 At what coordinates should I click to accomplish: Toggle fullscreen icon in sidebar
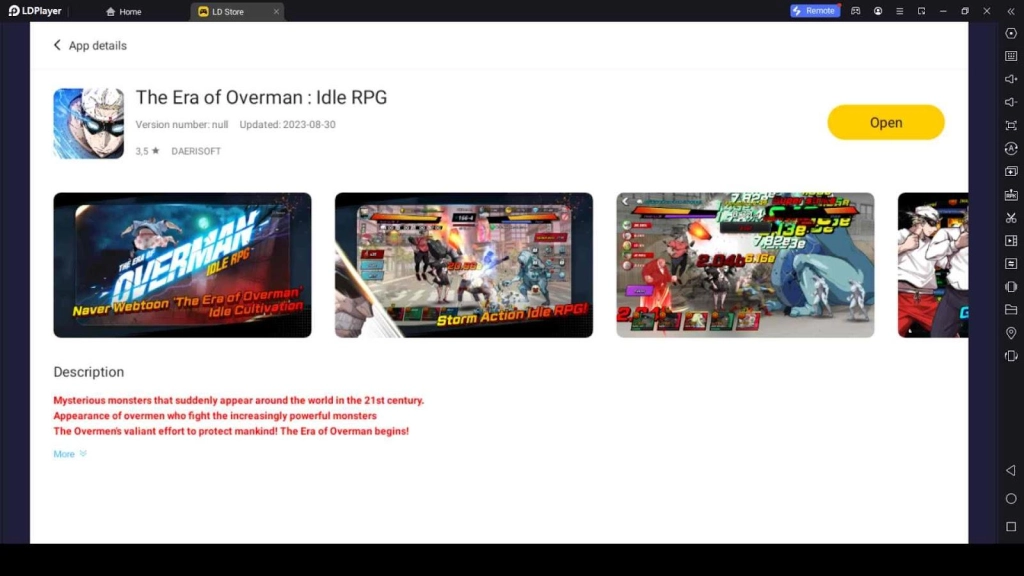1011,125
